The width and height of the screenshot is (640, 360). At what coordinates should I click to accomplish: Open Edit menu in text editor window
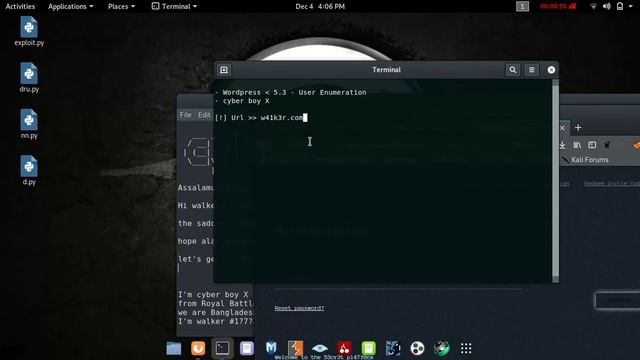pos(204,115)
